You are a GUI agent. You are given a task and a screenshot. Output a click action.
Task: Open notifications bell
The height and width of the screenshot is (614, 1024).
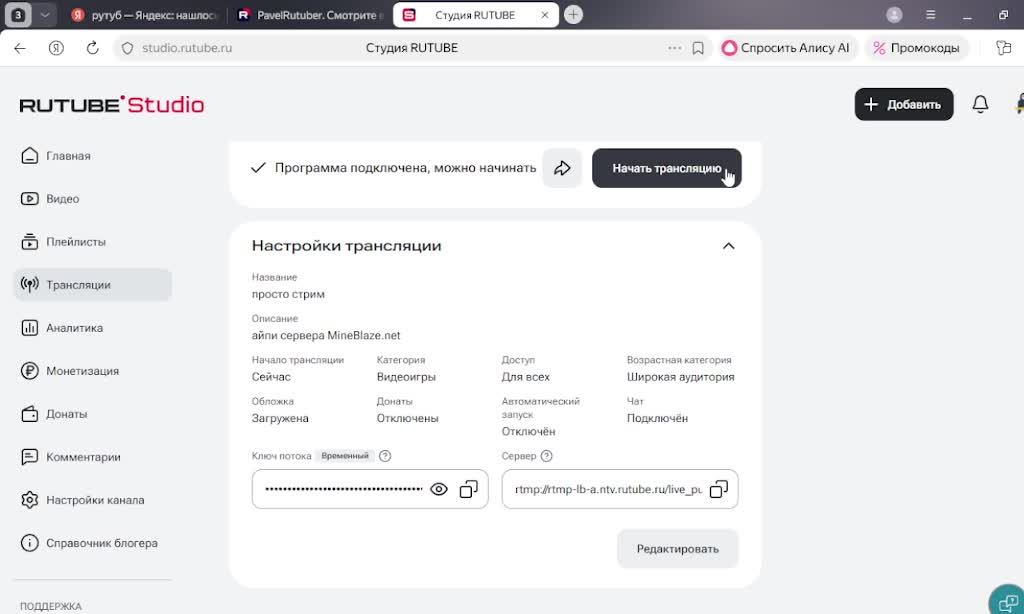[x=980, y=104]
